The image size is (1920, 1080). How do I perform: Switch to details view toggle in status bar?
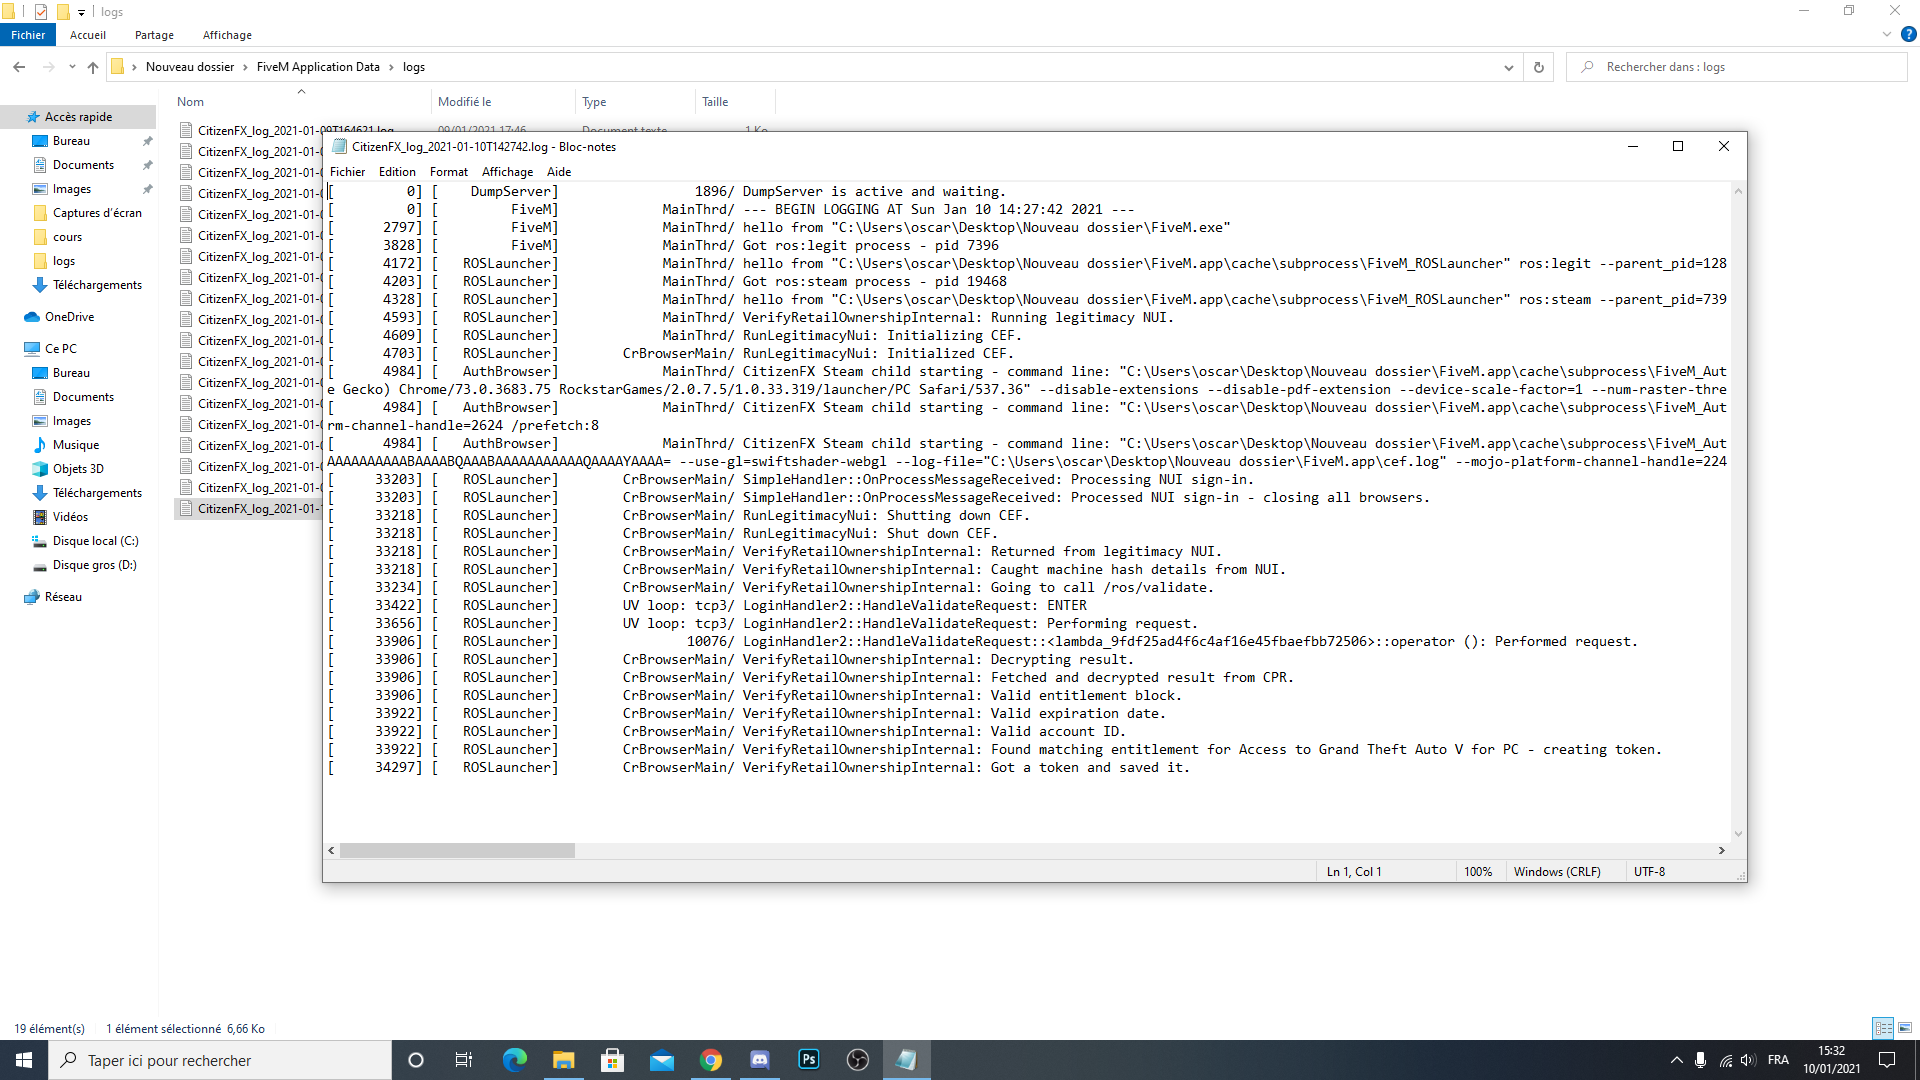coord(1883,1028)
